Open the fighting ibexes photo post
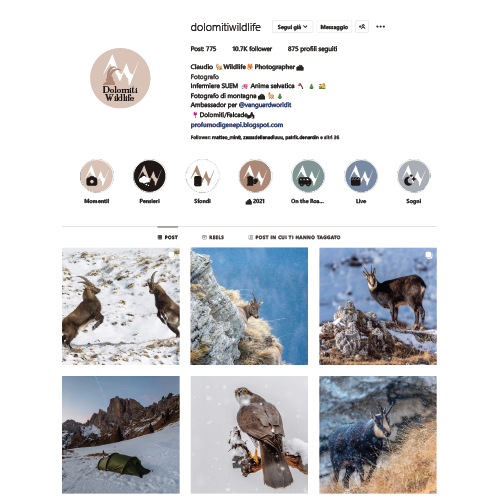Viewport: 500px width, 500px height. [x=121, y=306]
